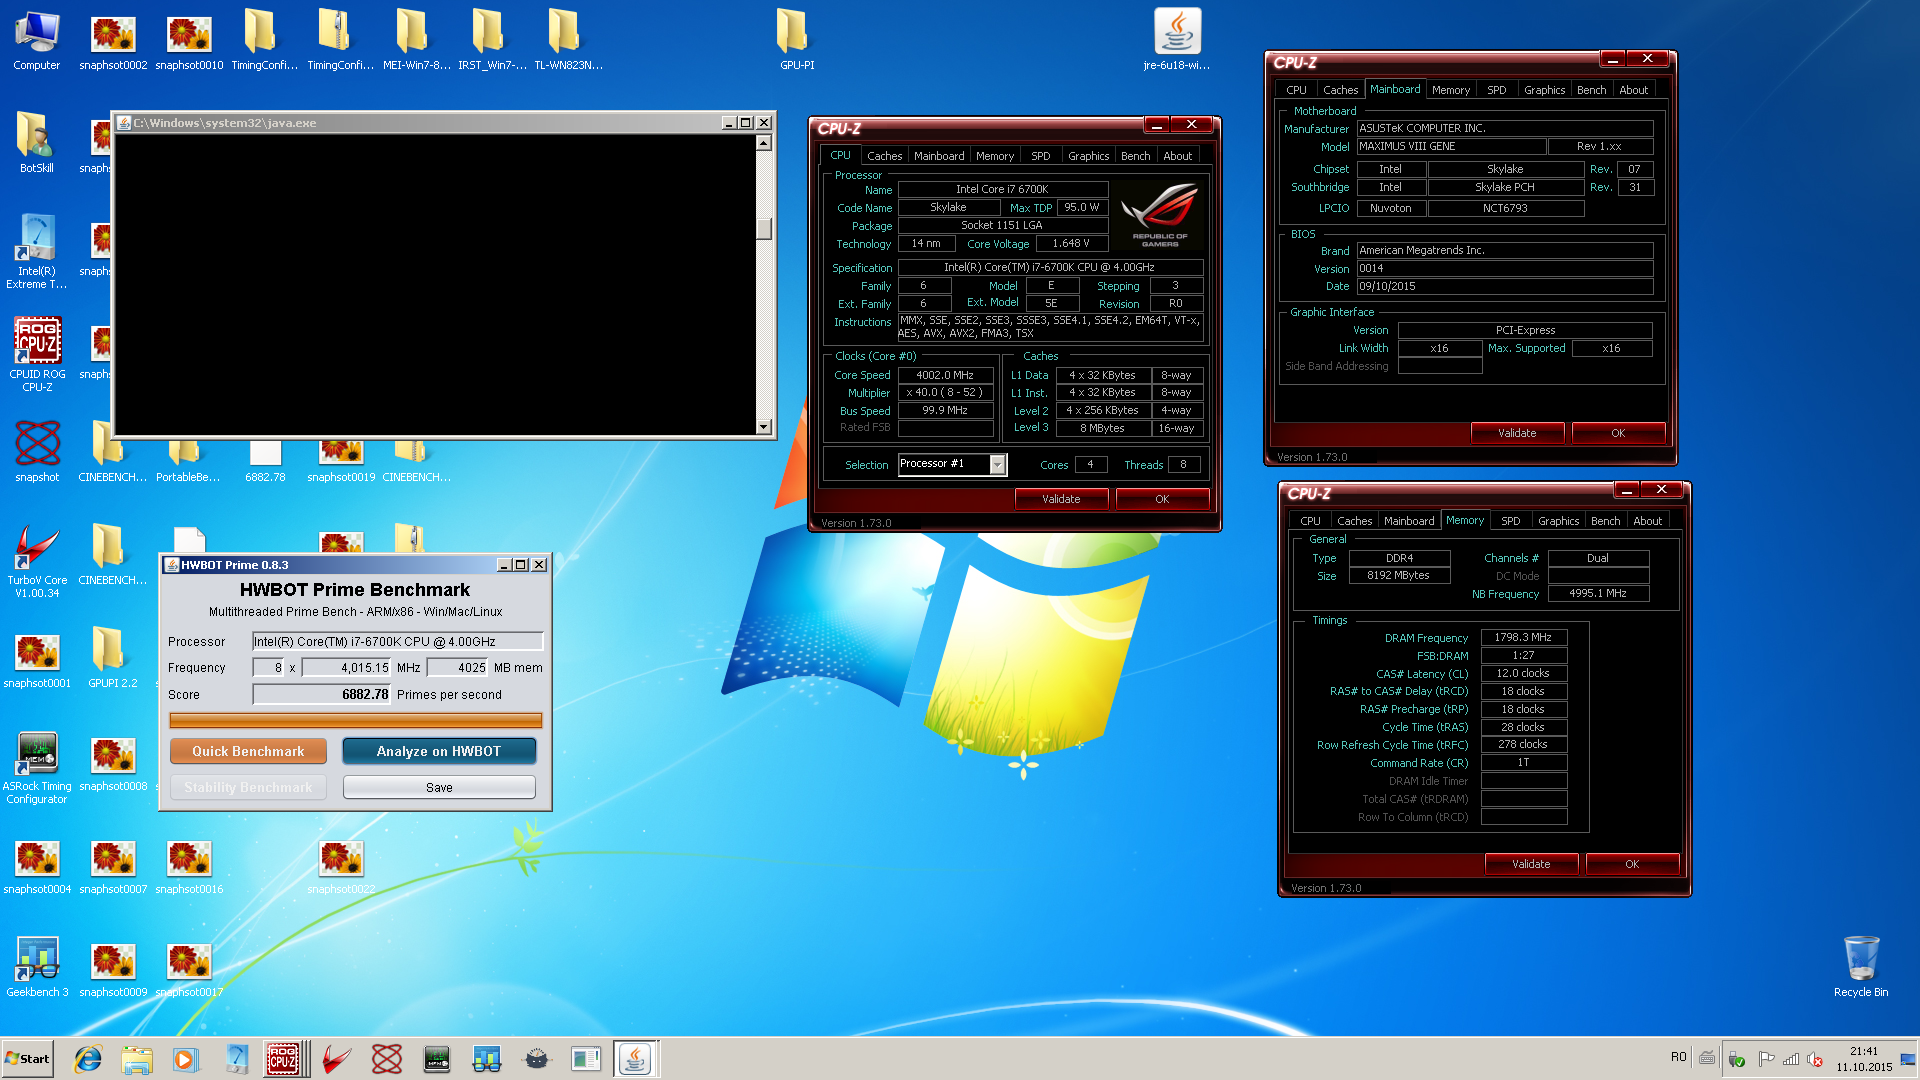Select the snaphsot0022 image file
1920x1080 pixels.
coord(341,866)
